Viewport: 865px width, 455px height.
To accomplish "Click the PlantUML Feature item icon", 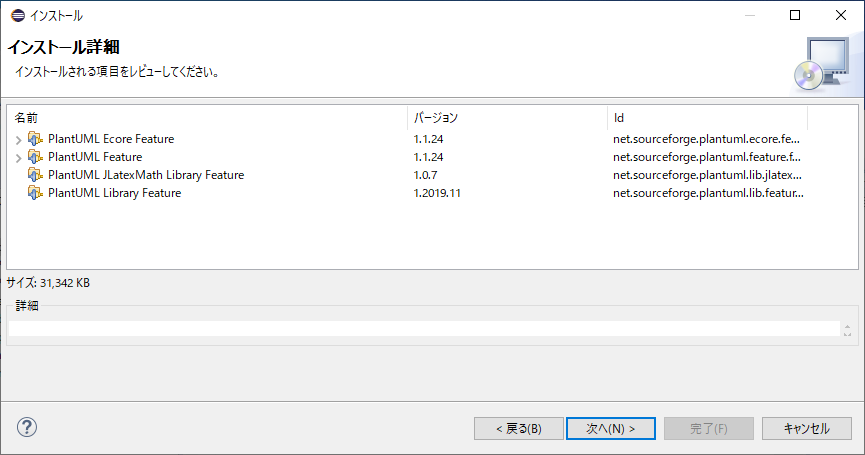I will click(36, 157).
